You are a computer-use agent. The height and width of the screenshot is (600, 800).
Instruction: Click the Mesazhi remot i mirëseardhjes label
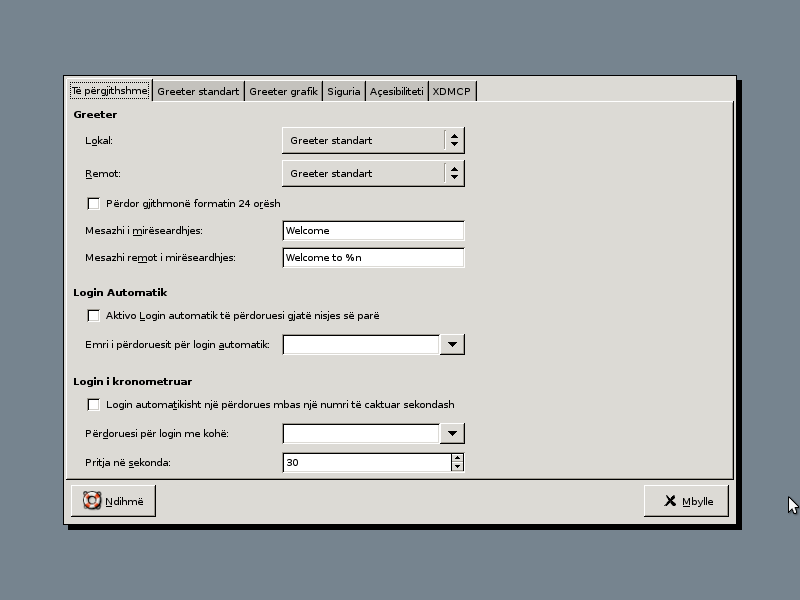(160, 258)
